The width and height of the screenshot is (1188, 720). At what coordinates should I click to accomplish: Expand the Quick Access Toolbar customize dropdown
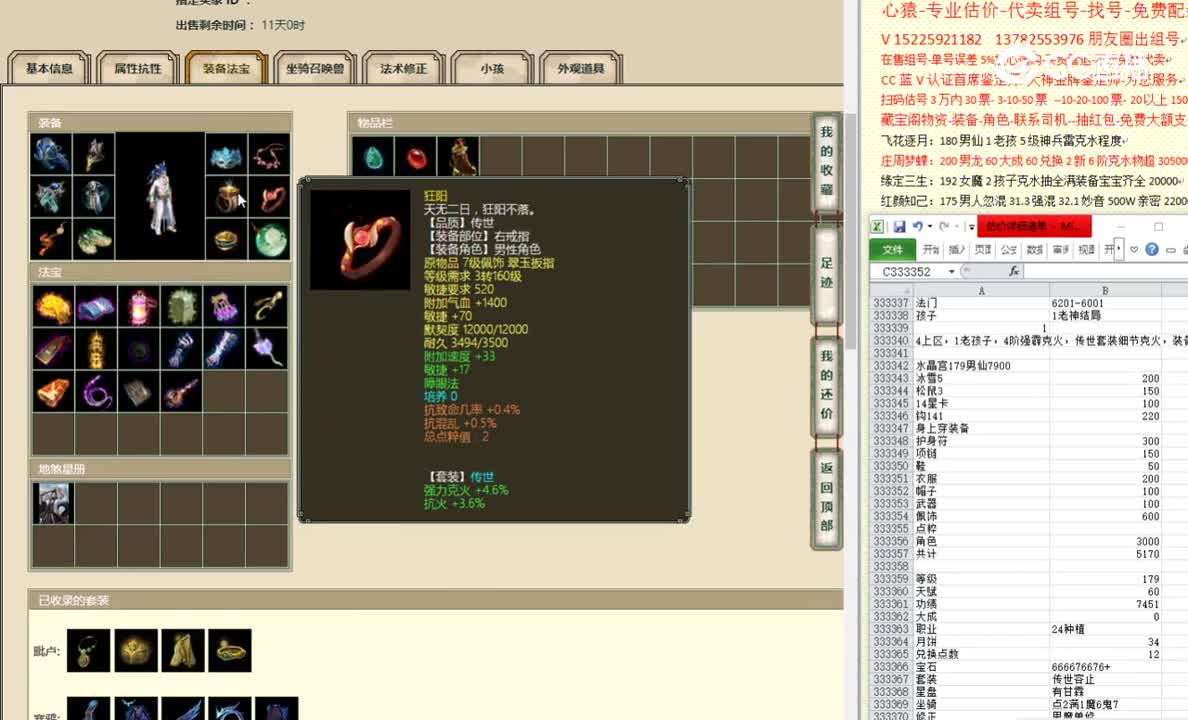(971, 227)
